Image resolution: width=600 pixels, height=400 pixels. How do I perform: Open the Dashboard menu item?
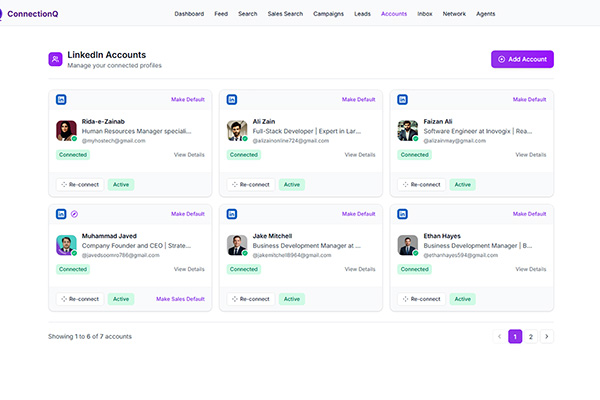click(x=189, y=14)
